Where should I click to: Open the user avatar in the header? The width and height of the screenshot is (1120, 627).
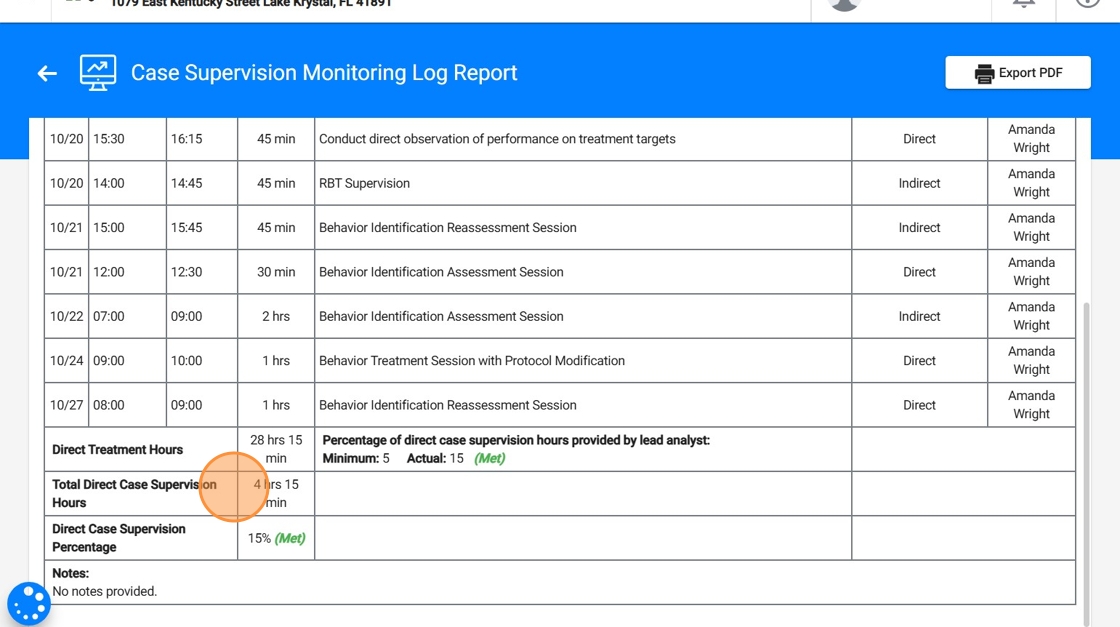(844, 4)
